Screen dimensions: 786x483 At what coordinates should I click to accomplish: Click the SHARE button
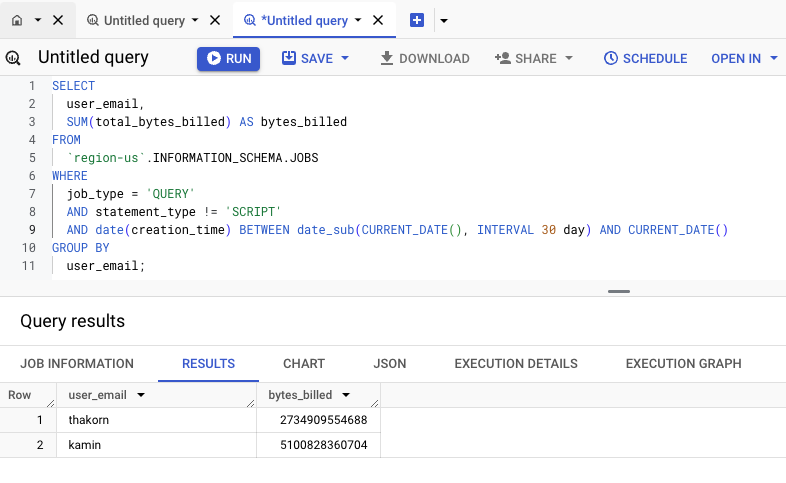pos(526,59)
